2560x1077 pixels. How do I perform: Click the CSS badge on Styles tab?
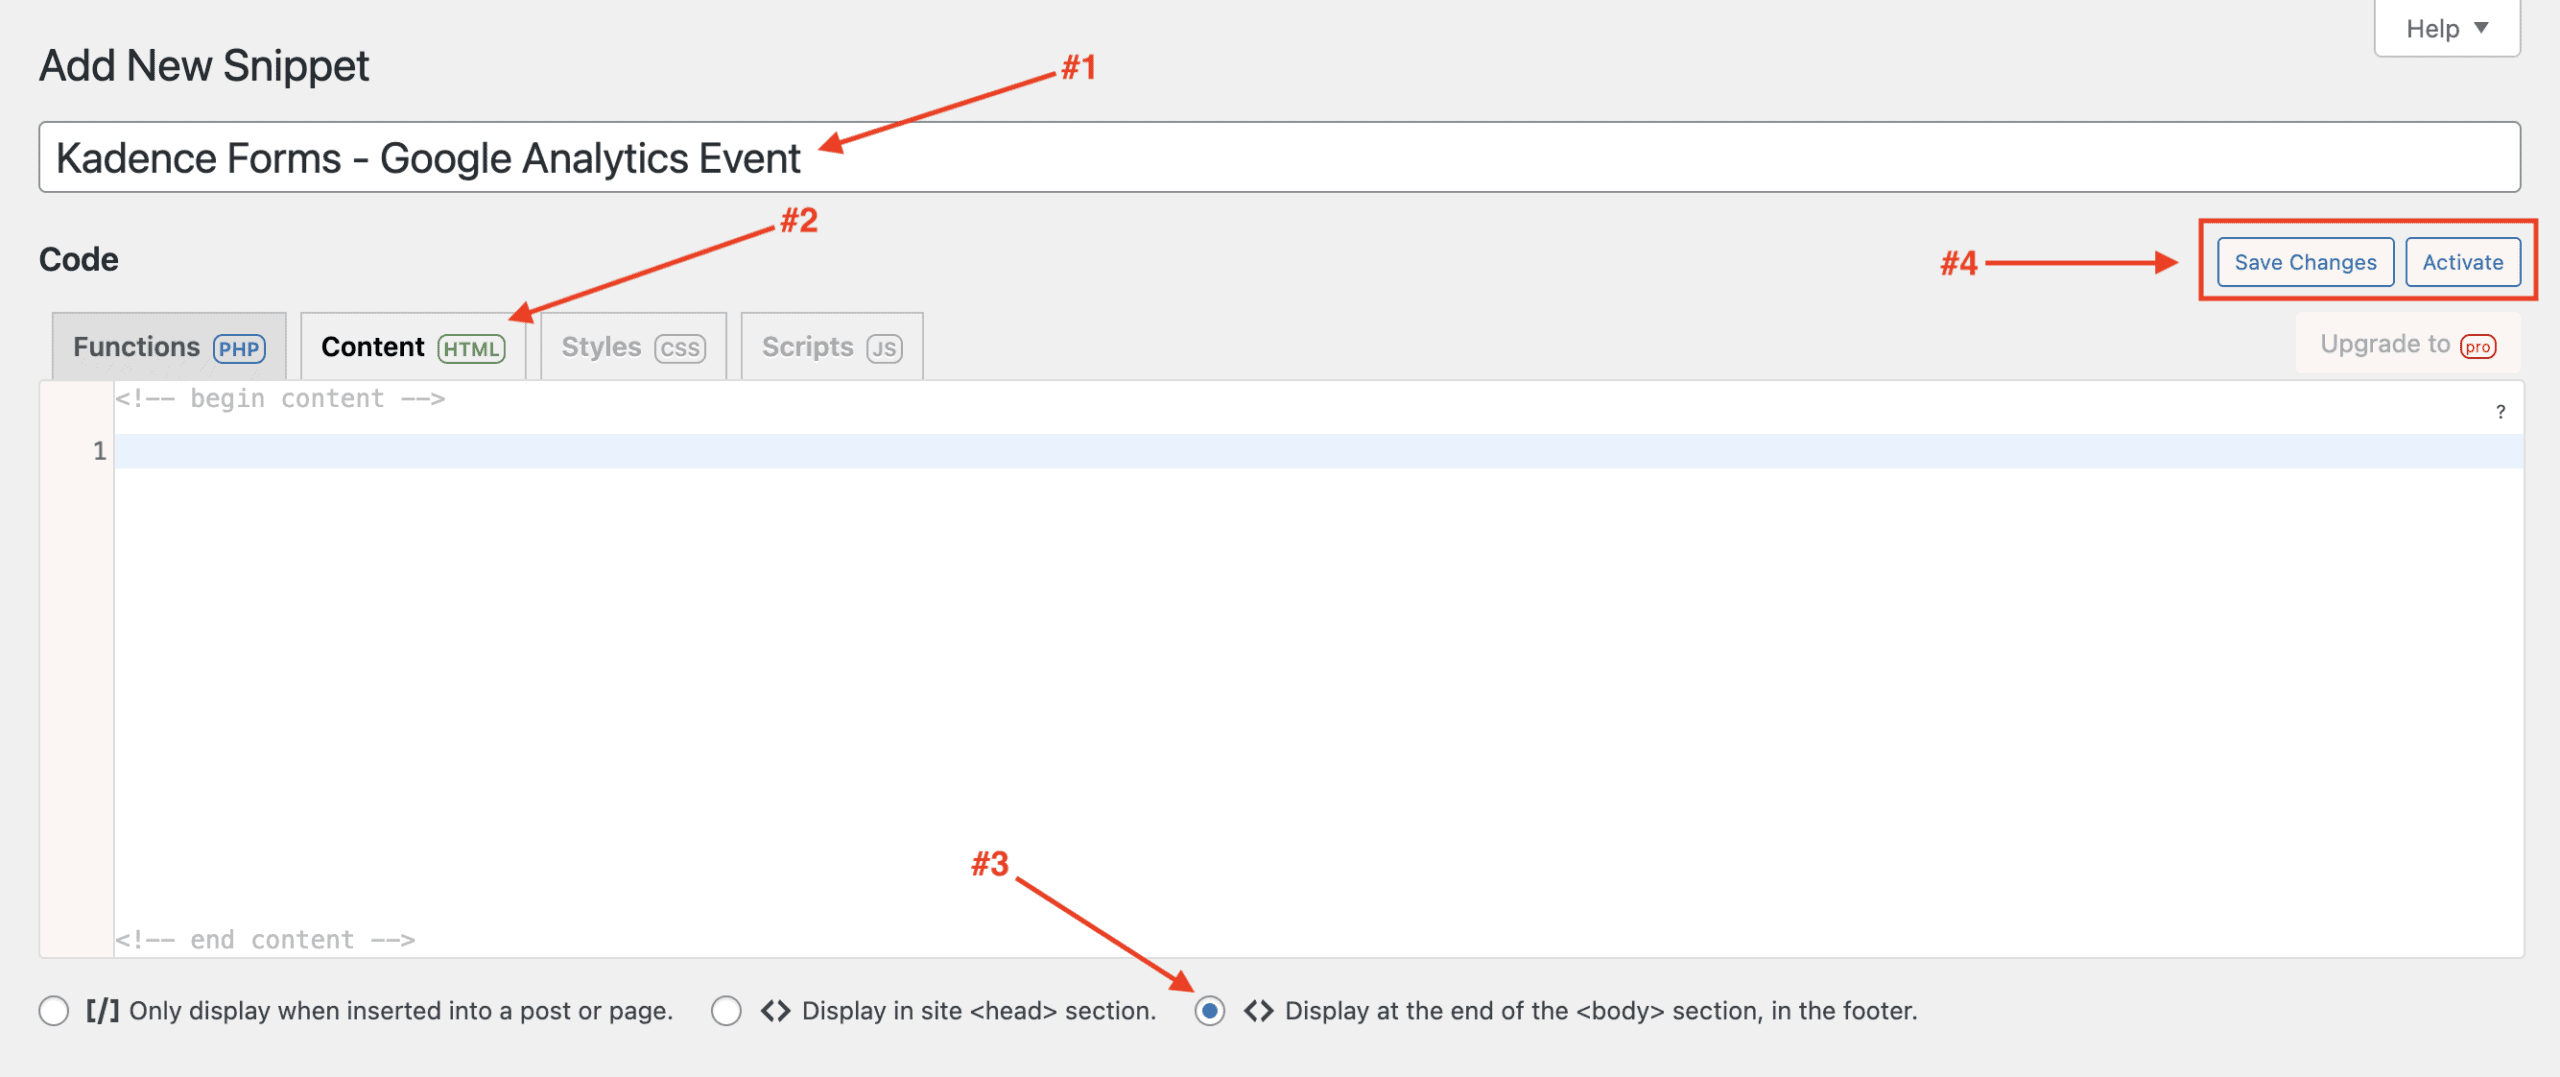click(x=678, y=348)
